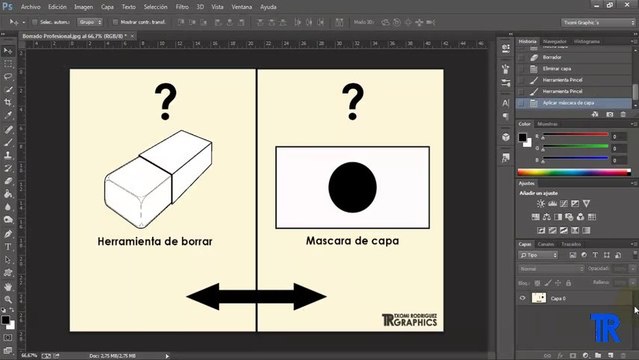
Task: Select the Zoom tool
Action: [x=8, y=300]
